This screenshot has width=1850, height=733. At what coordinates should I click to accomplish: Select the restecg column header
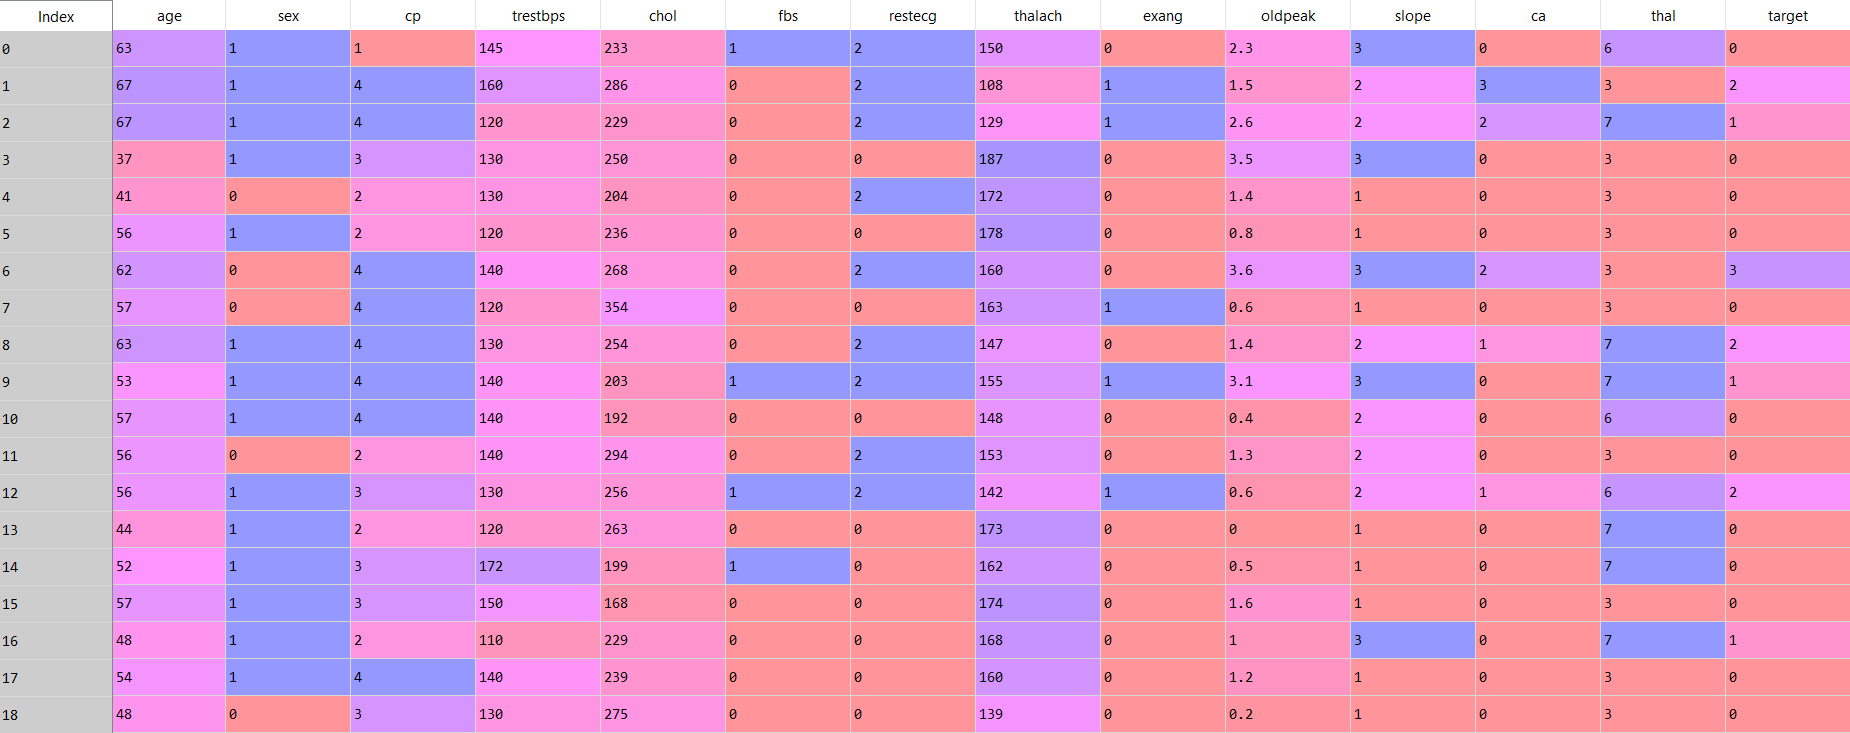(912, 16)
